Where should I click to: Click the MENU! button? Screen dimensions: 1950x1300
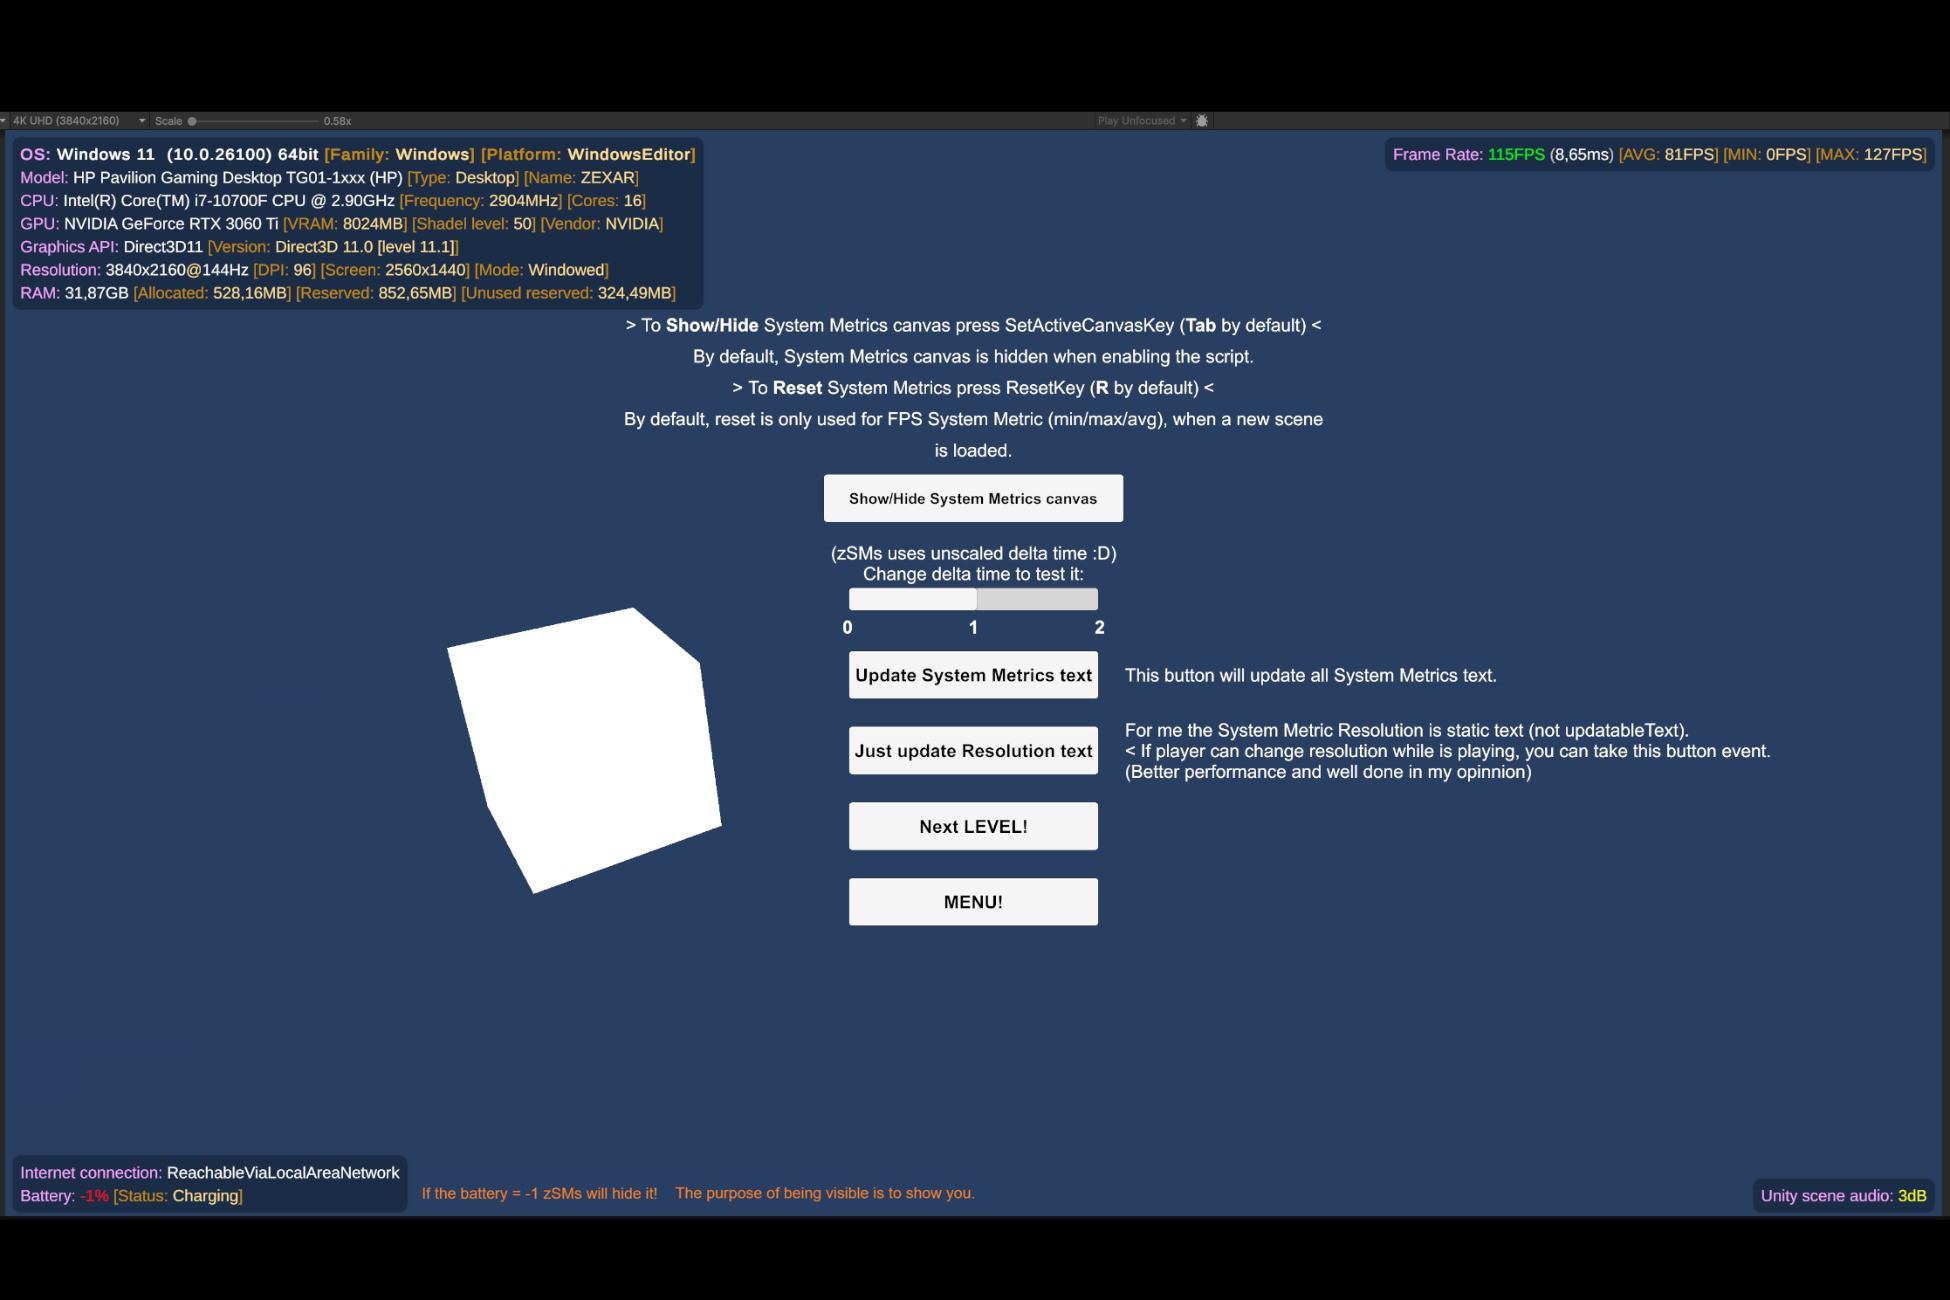pos(973,902)
